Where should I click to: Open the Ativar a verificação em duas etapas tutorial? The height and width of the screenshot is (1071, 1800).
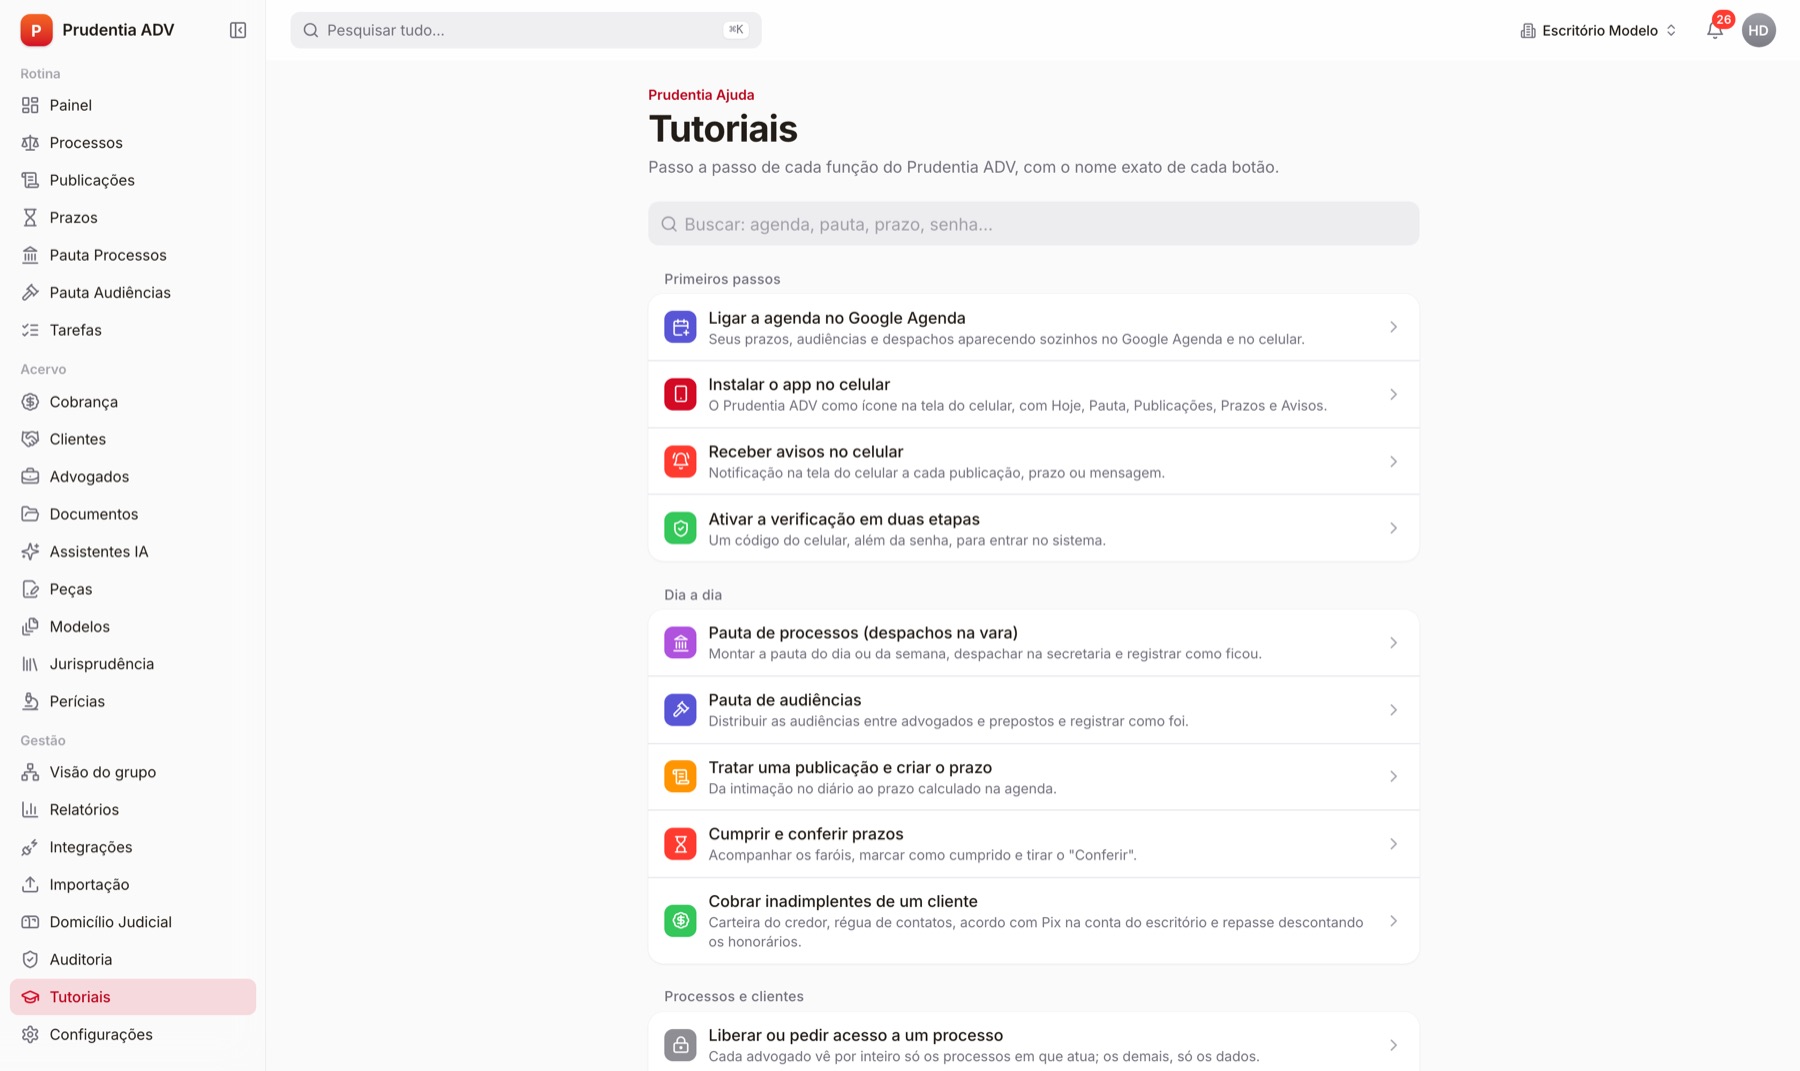[x=1033, y=528]
